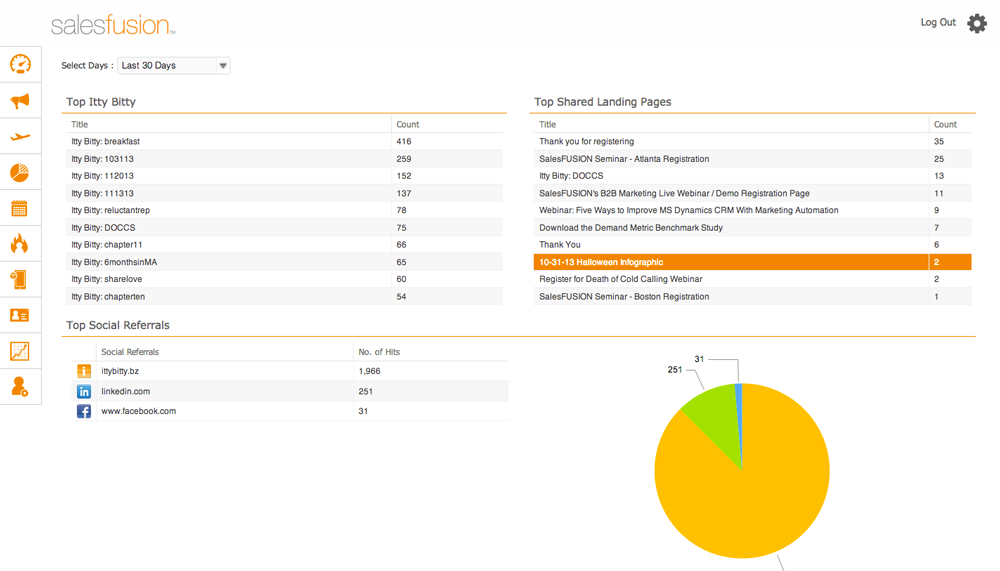Viewport: 1000px width, 571px height.
Task: Click the Facebook referral icon
Action: tap(84, 412)
